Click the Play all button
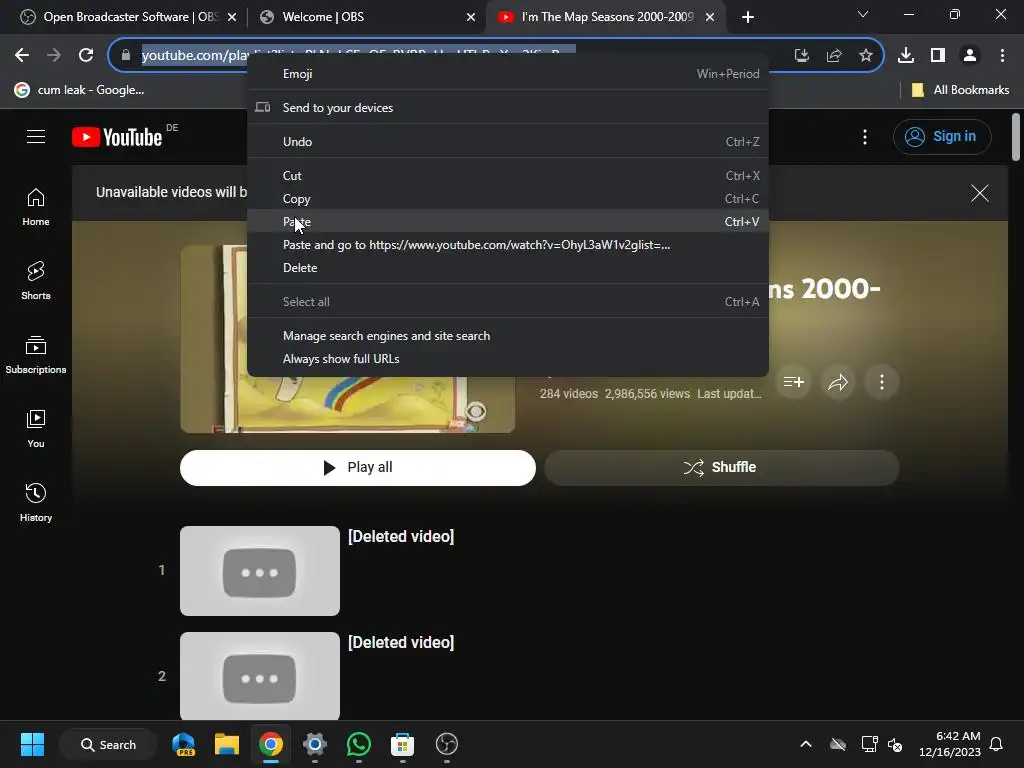 click(358, 468)
